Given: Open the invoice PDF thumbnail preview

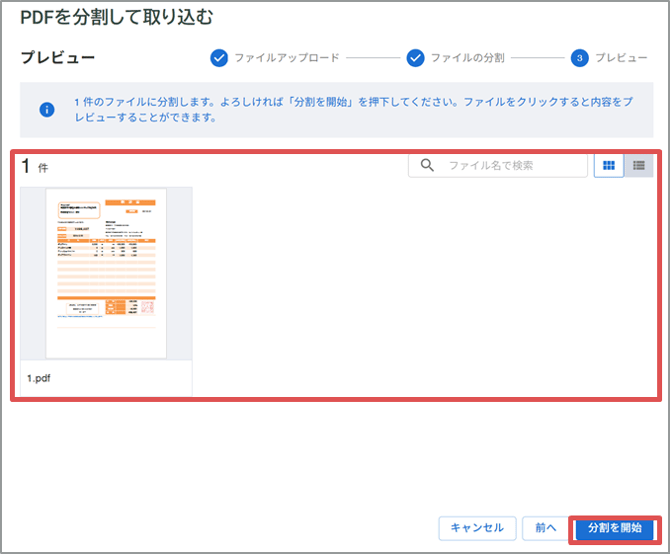Looking at the screenshot, I should [106, 271].
